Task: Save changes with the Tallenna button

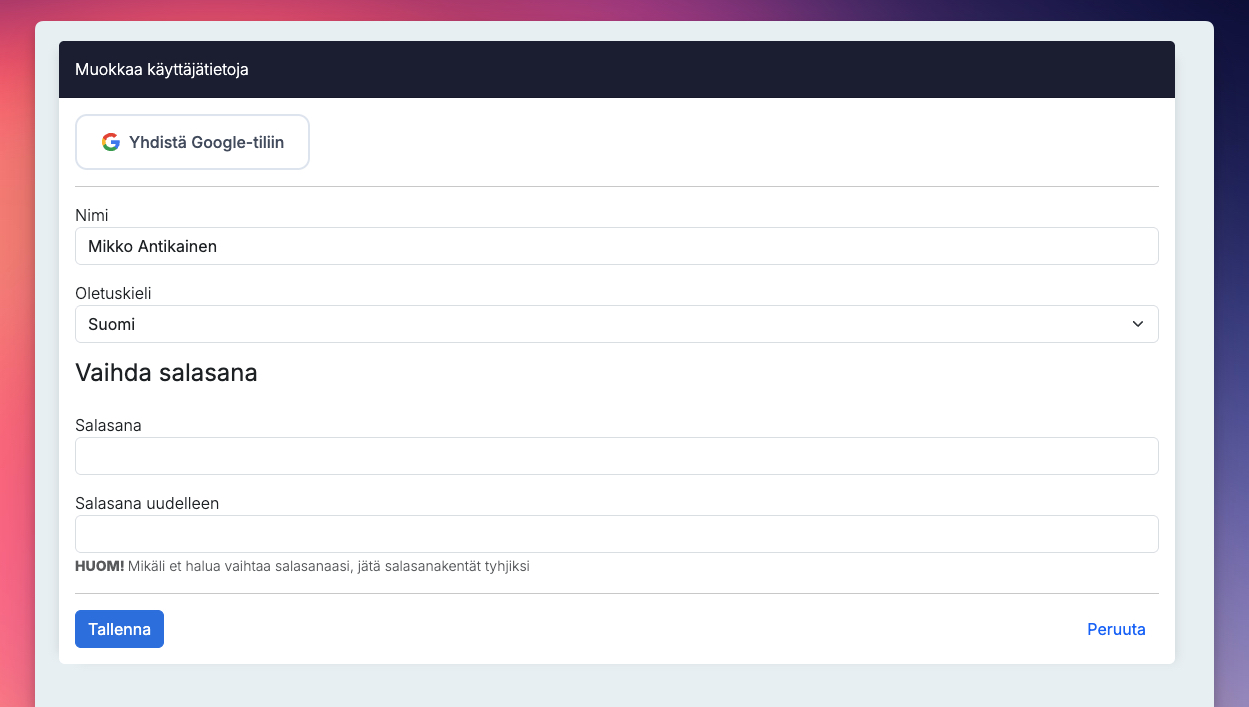Action: pos(119,629)
